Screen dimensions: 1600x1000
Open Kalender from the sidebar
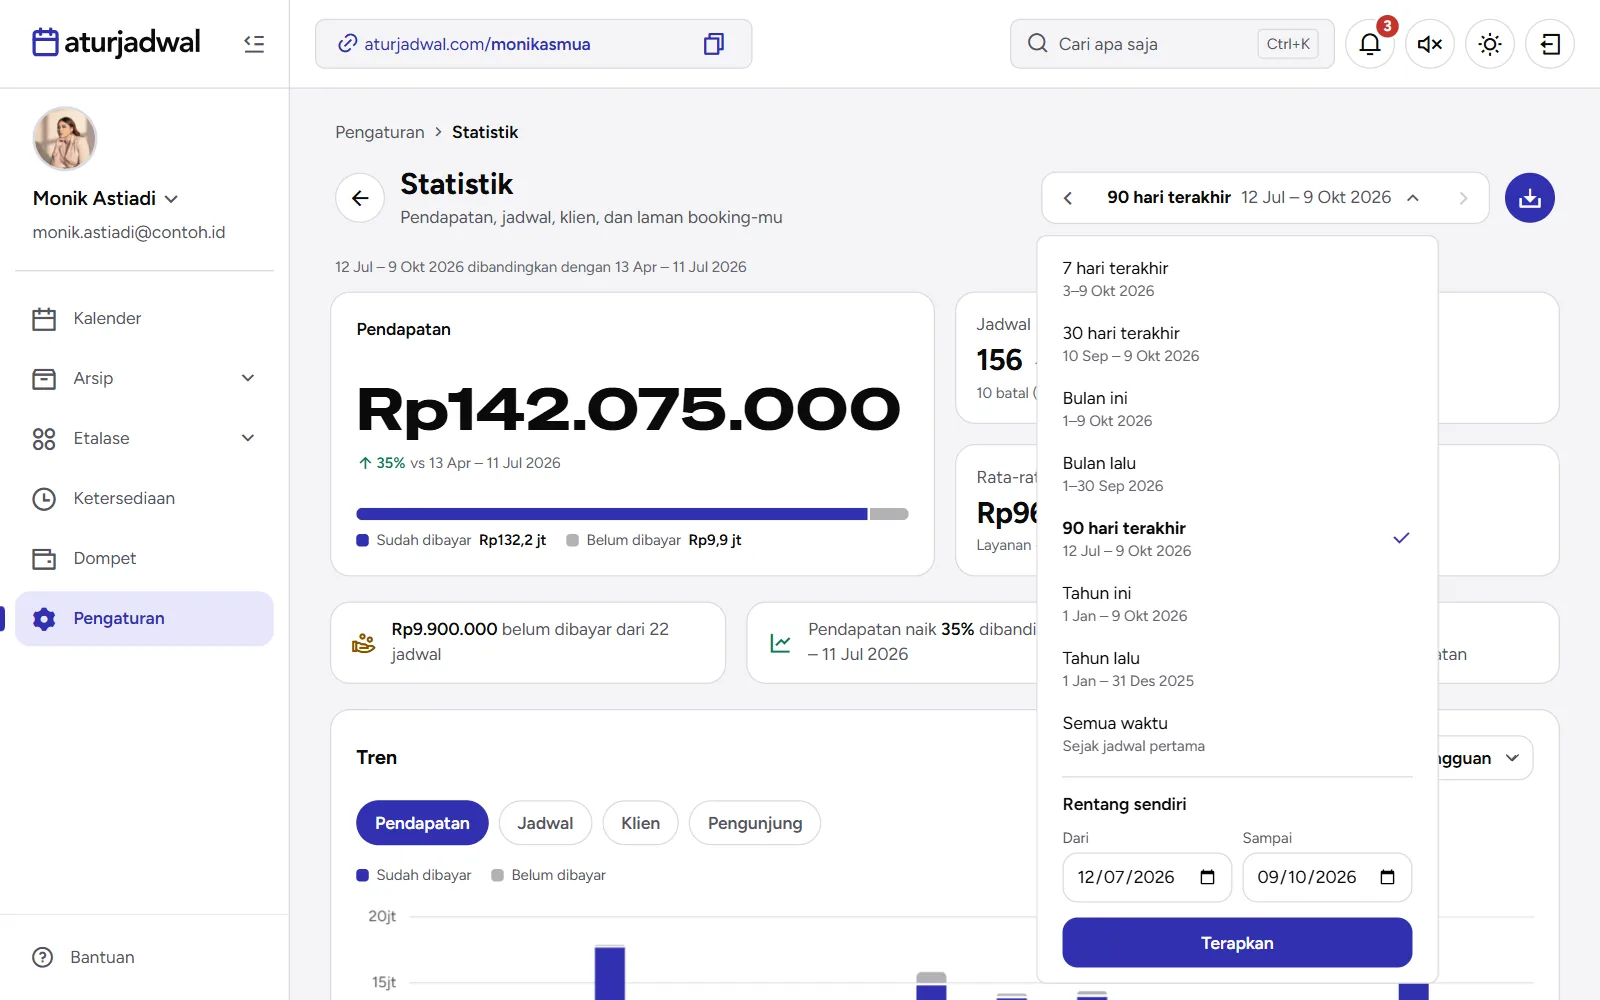[144, 318]
